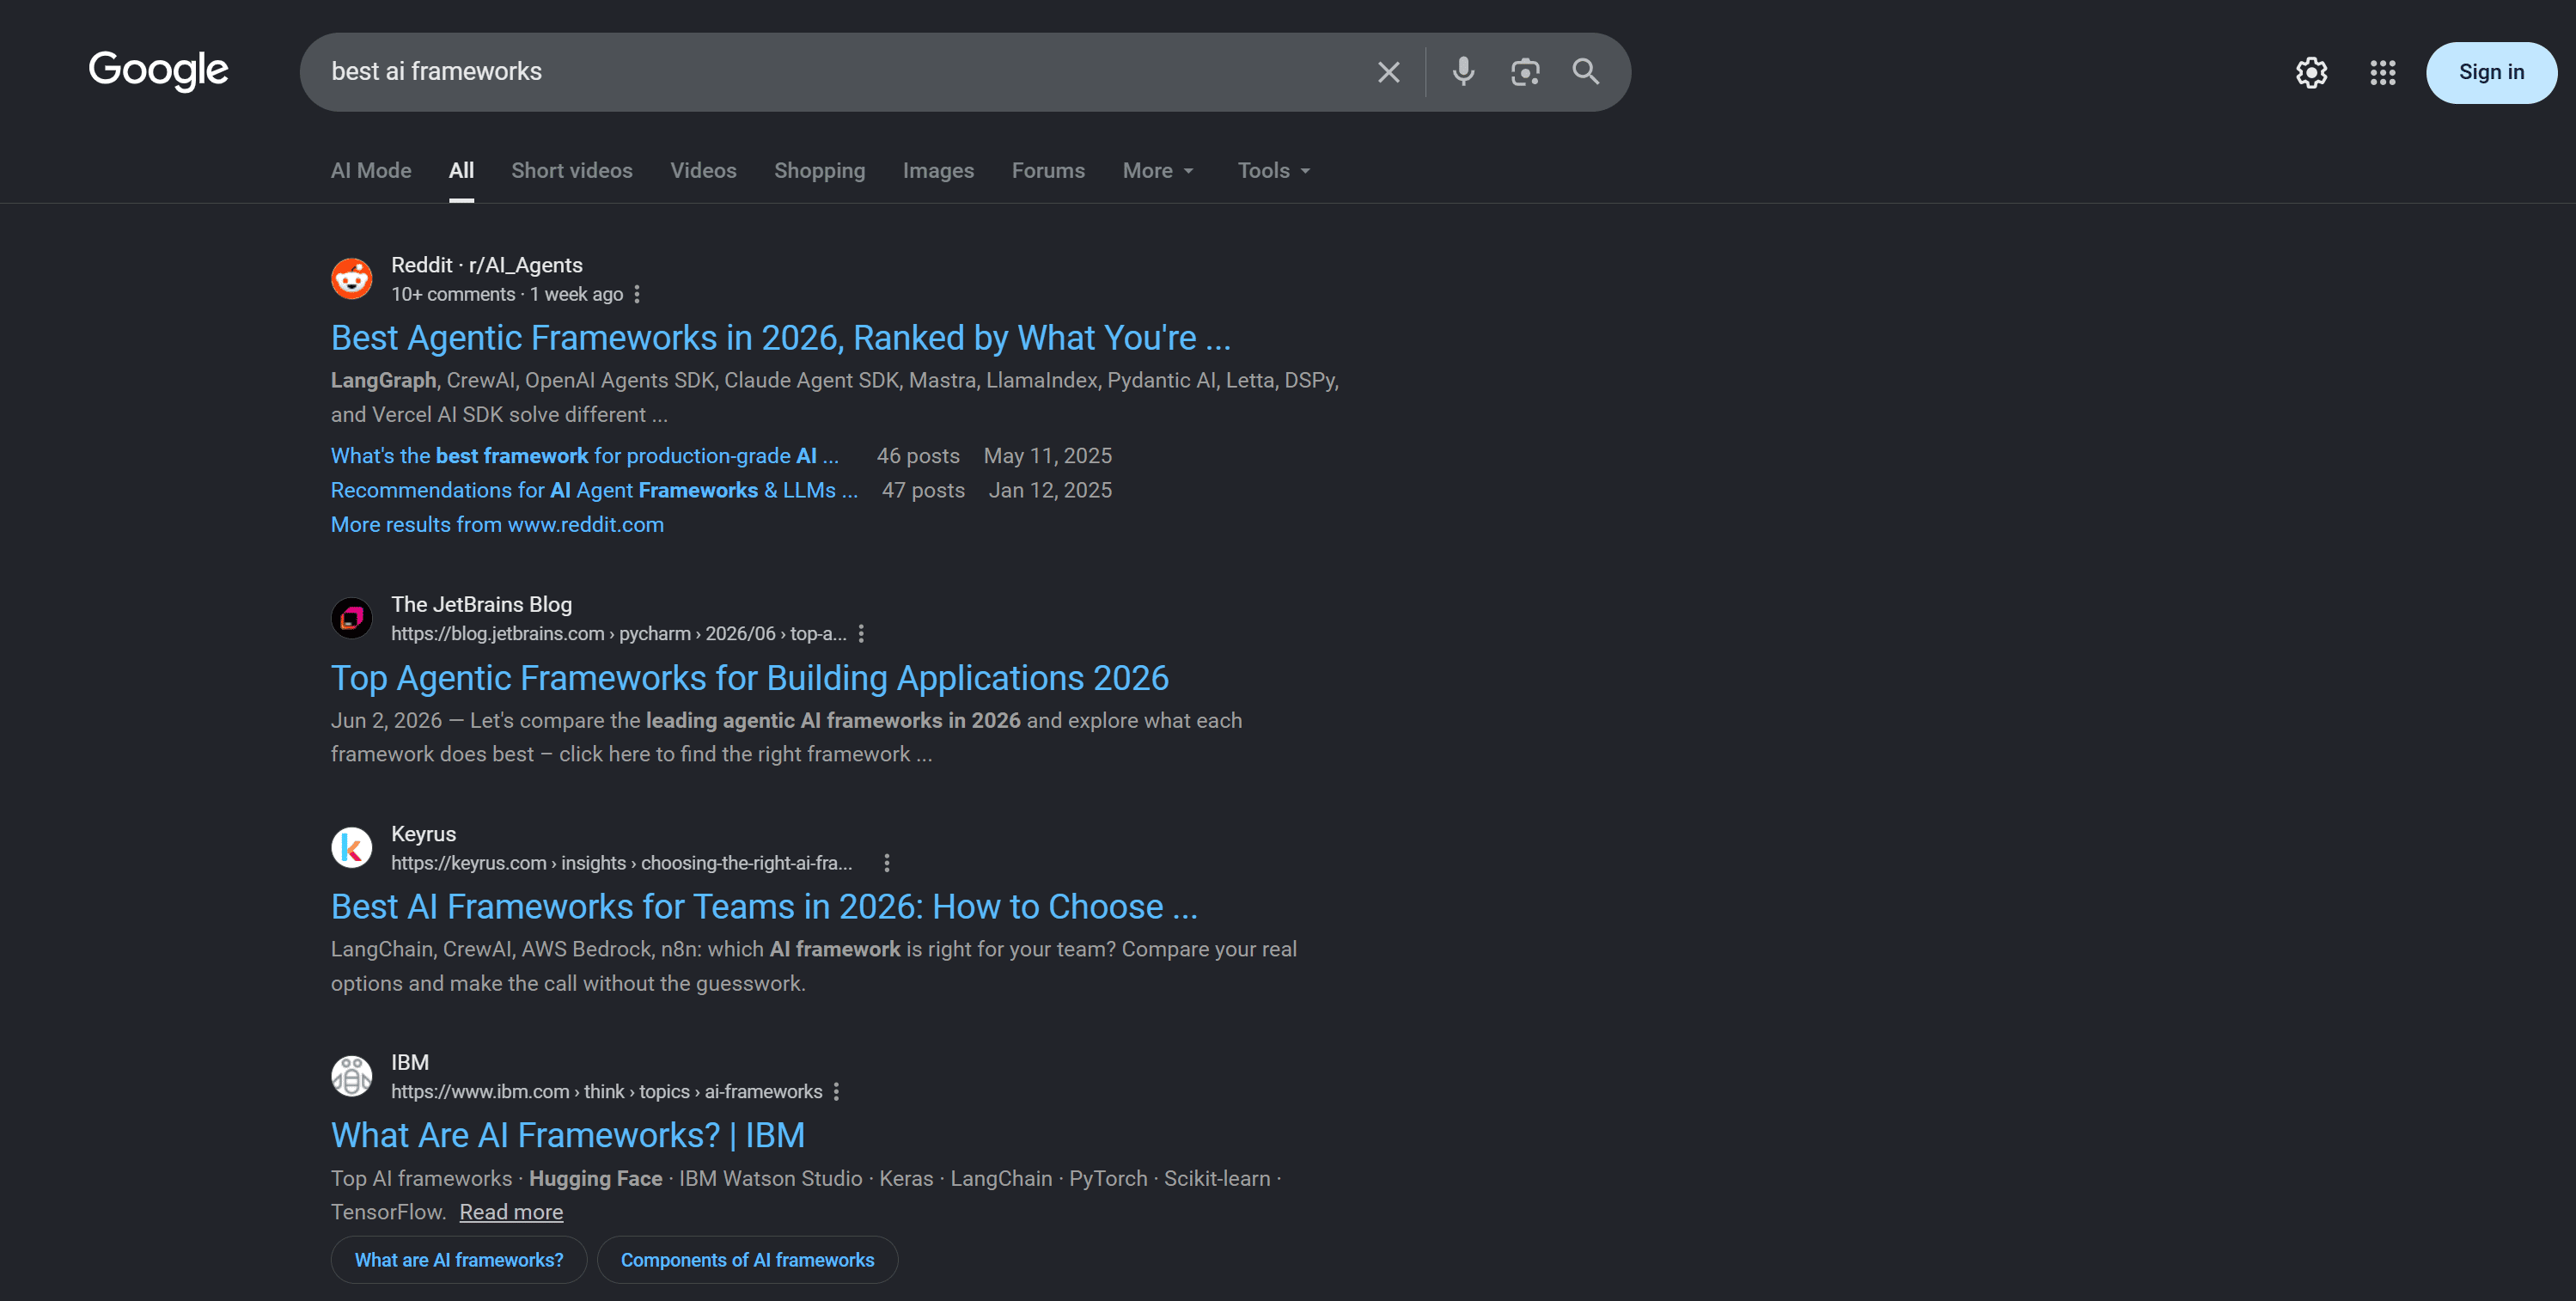The width and height of the screenshot is (2576, 1301).
Task: Click the Google logo
Action: pyautogui.click(x=158, y=71)
